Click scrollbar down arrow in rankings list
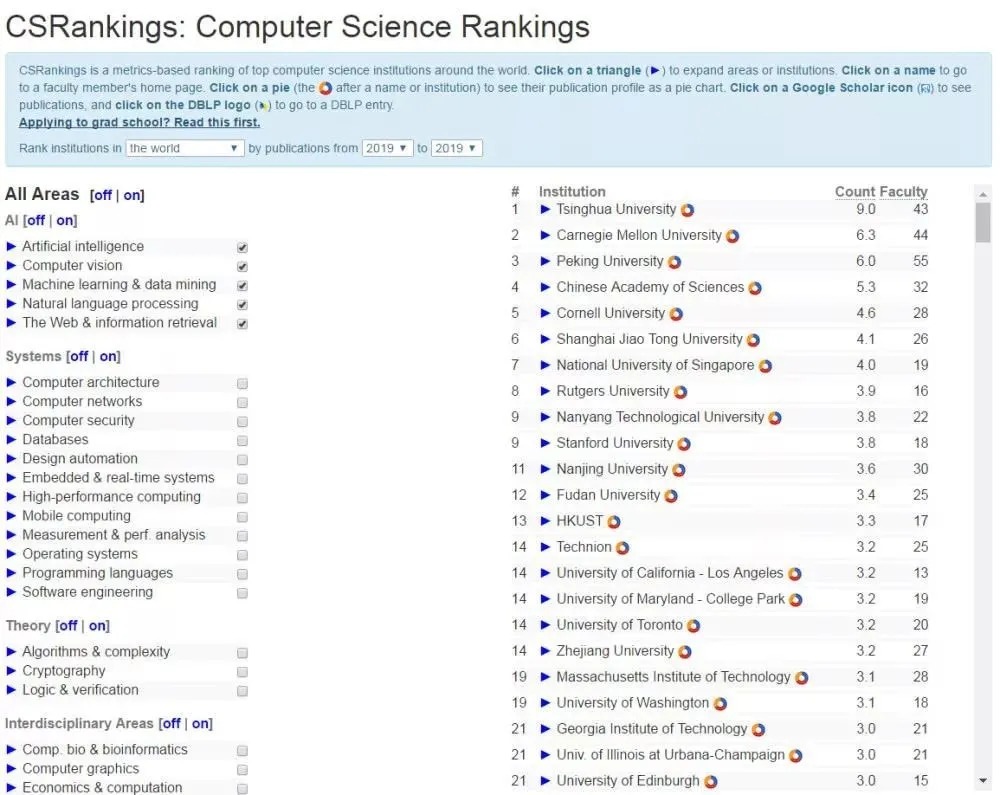This screenshot has width=1000, height=795. [x=983, y=781]
